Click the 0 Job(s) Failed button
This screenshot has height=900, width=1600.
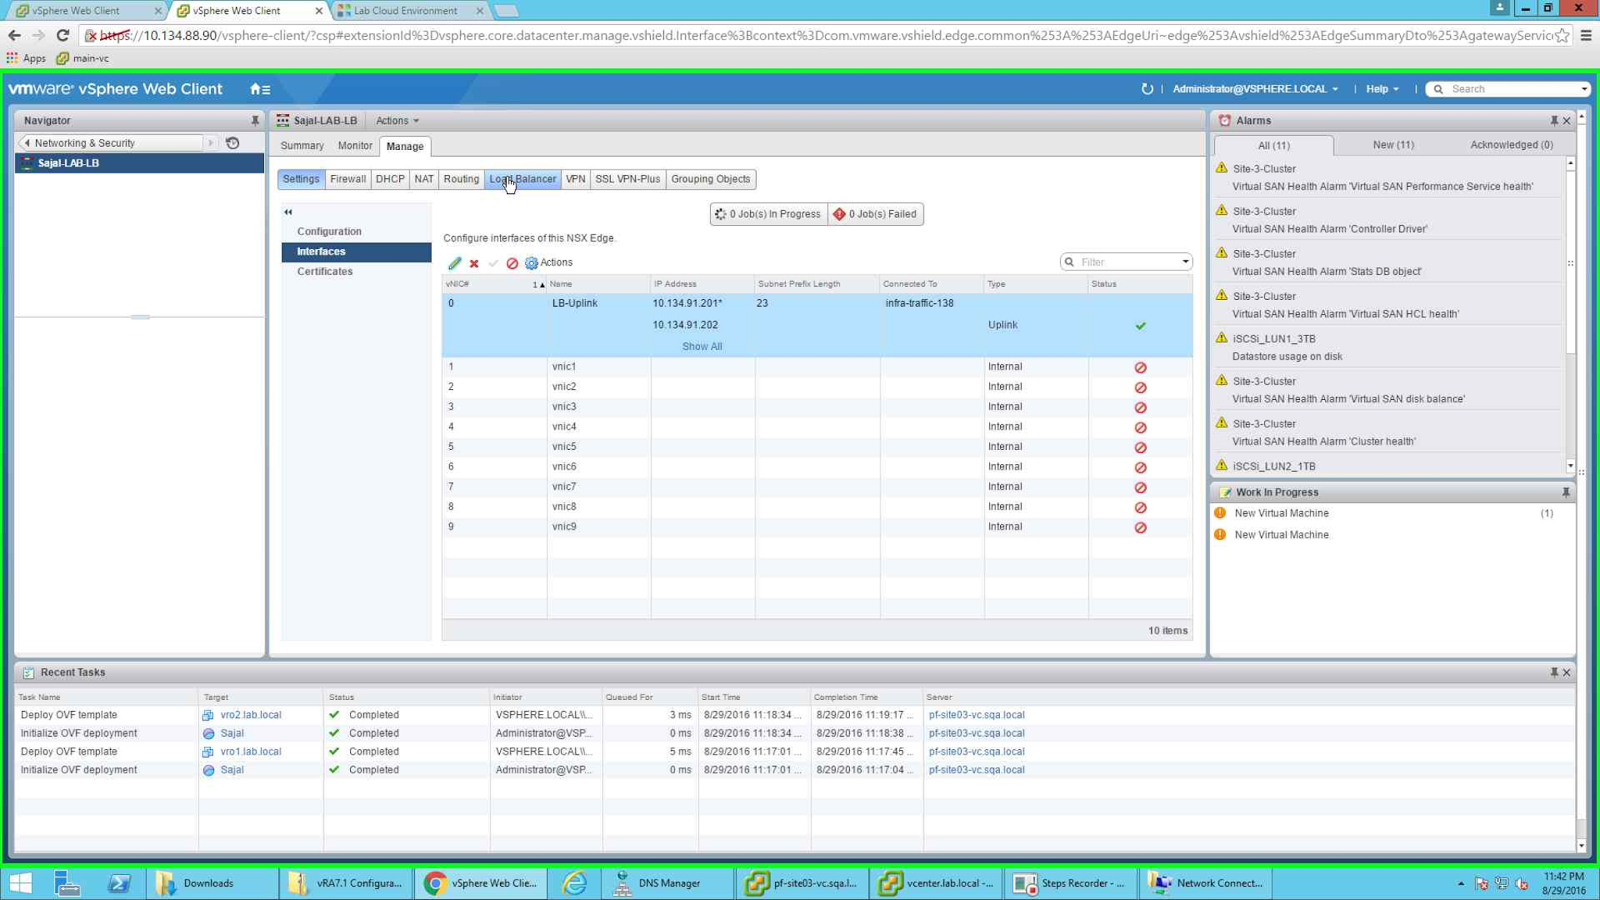click(x=876, y=214)
